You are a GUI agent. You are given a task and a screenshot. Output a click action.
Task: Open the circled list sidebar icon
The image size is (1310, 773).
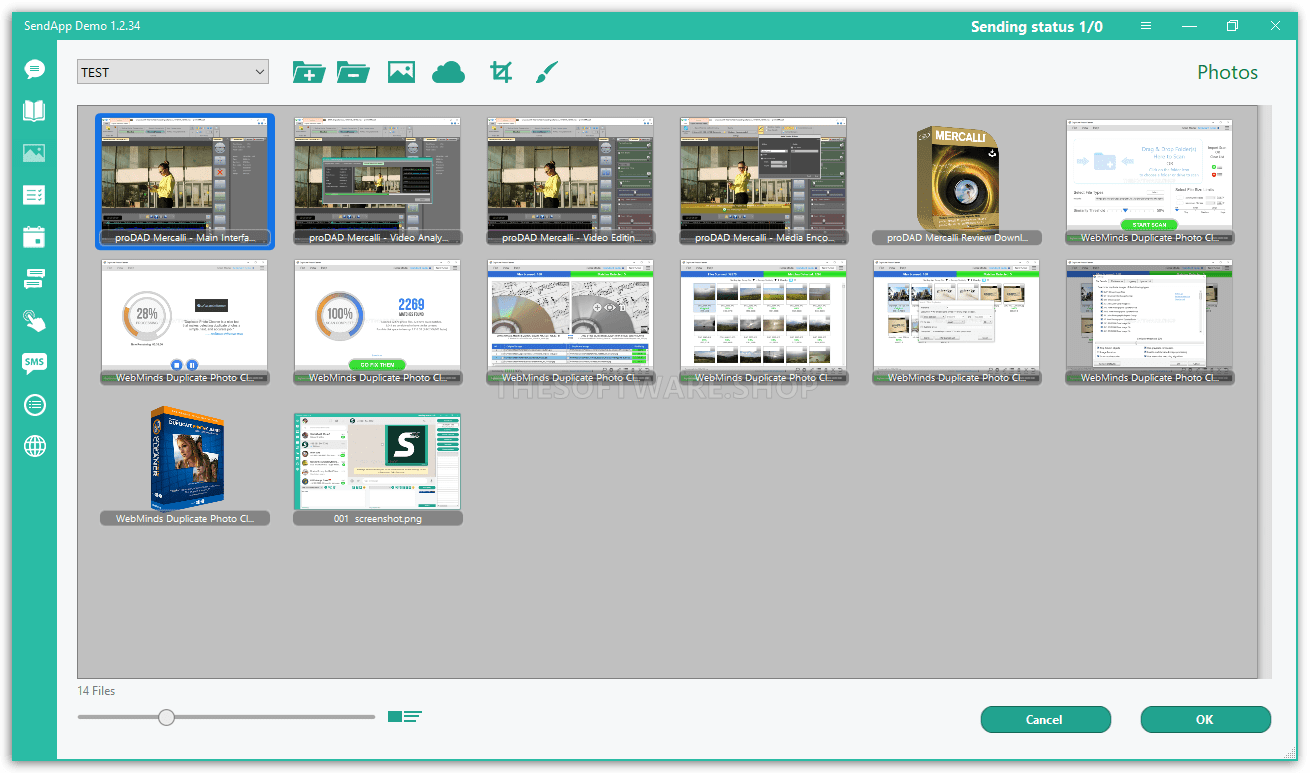click(x=35, y=405)
